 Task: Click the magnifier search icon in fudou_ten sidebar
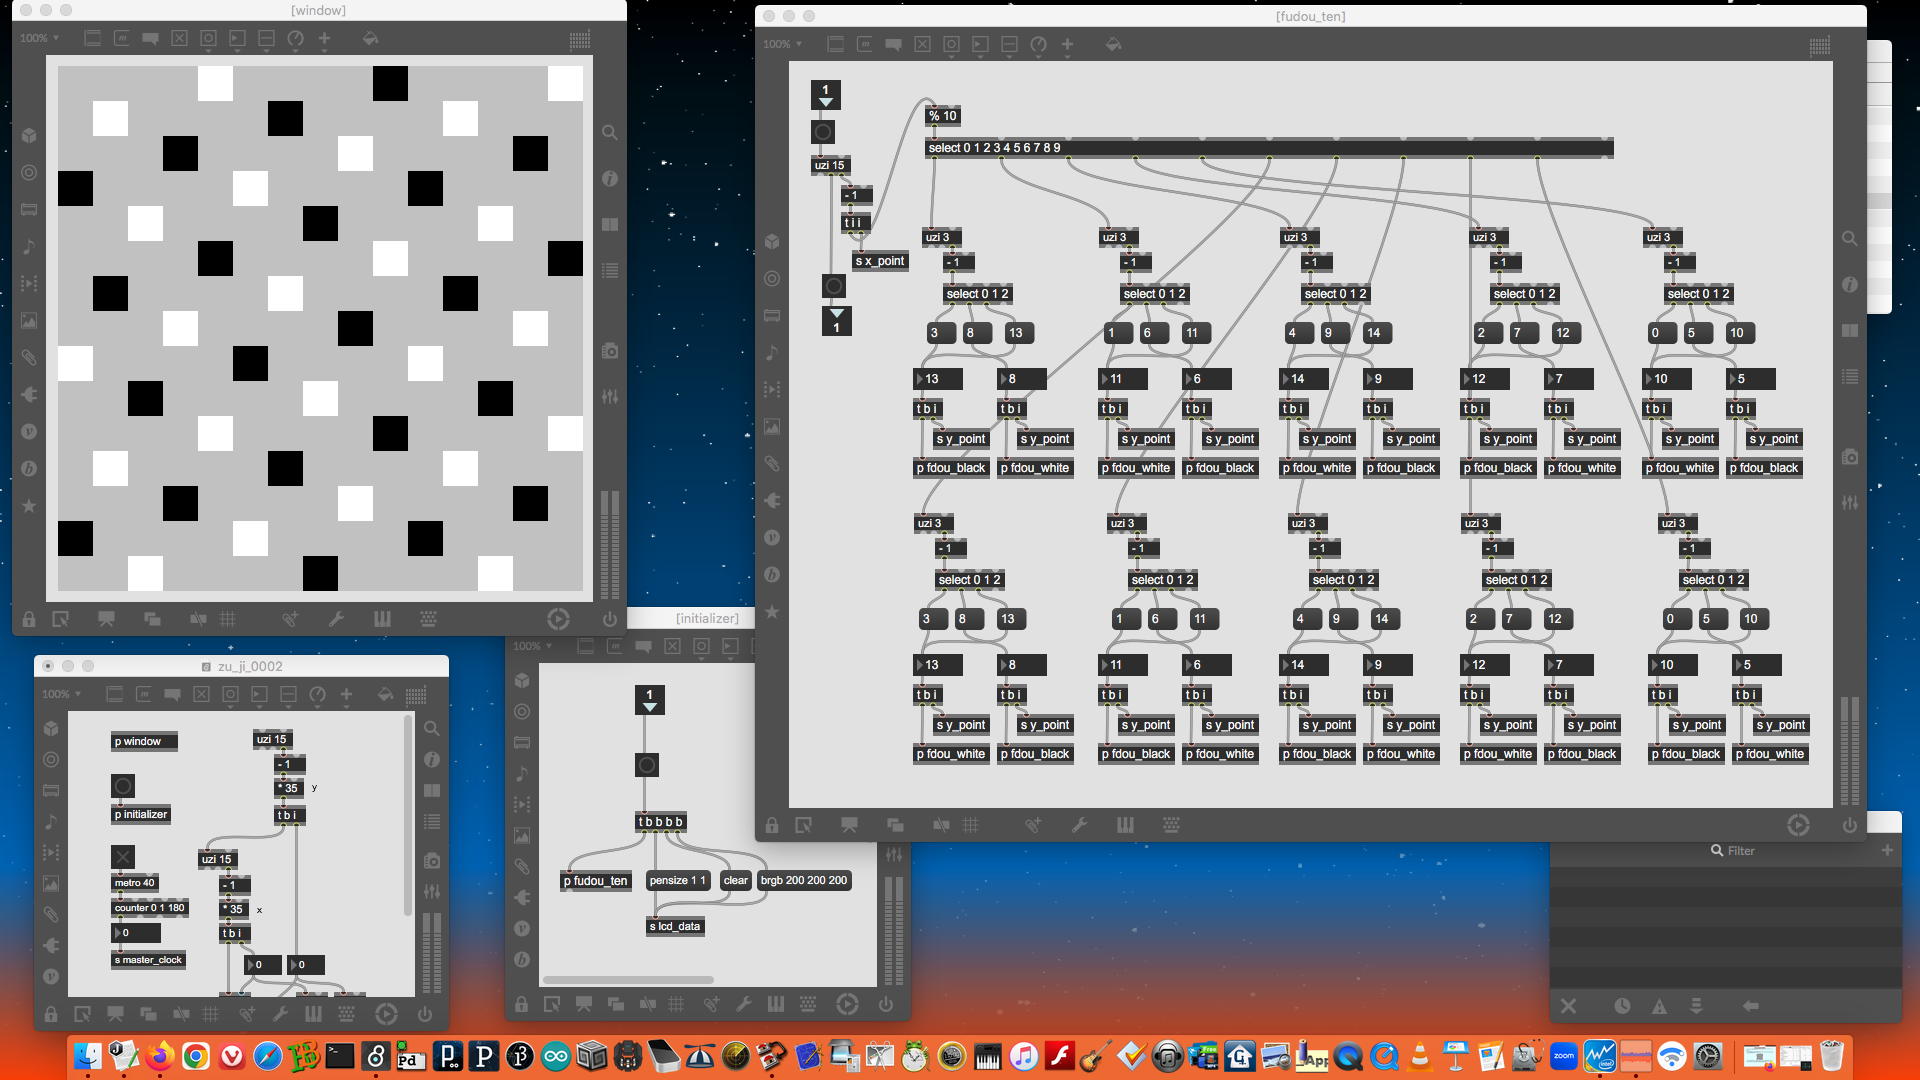coord(1850,239)
